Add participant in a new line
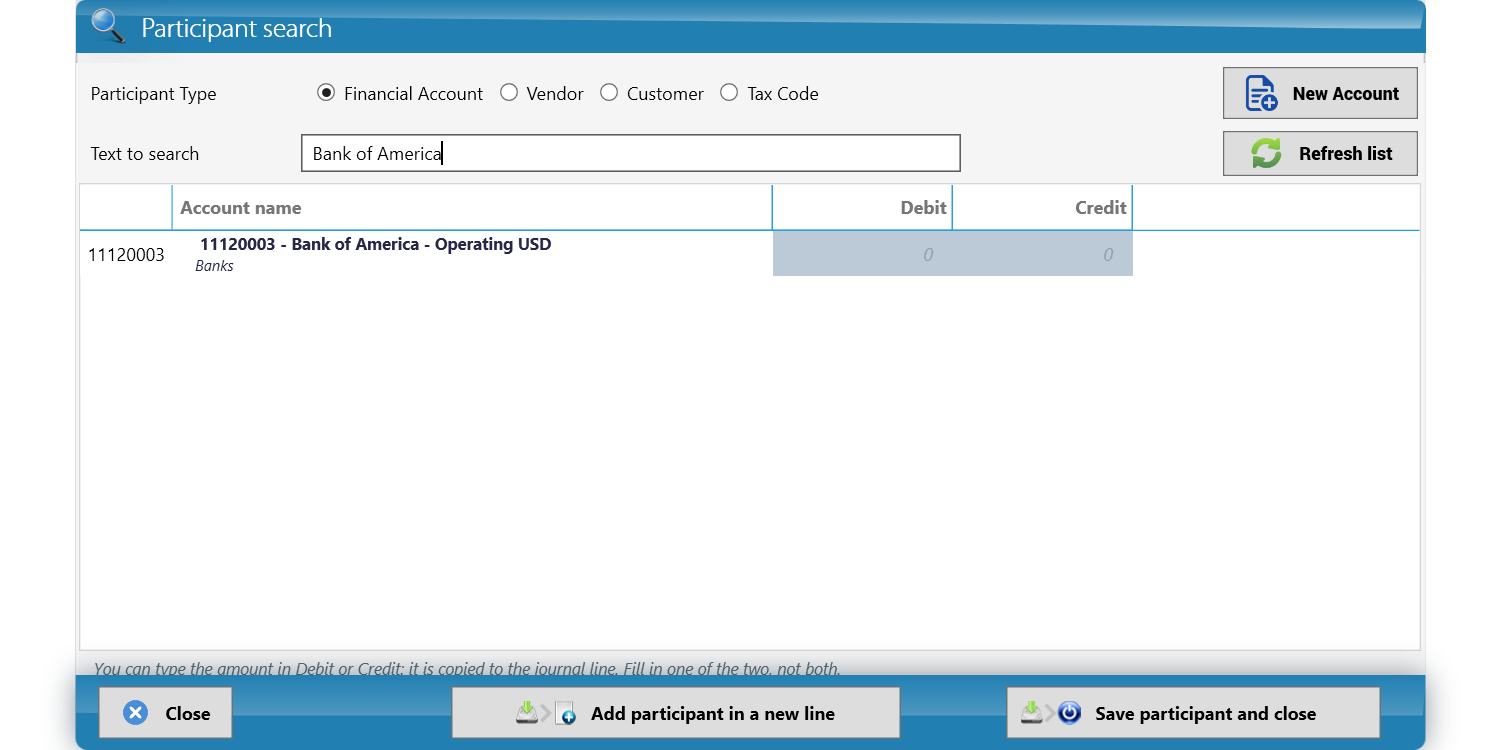The height and width of the screenshot is (750, 1500). [x=676, y=713]
